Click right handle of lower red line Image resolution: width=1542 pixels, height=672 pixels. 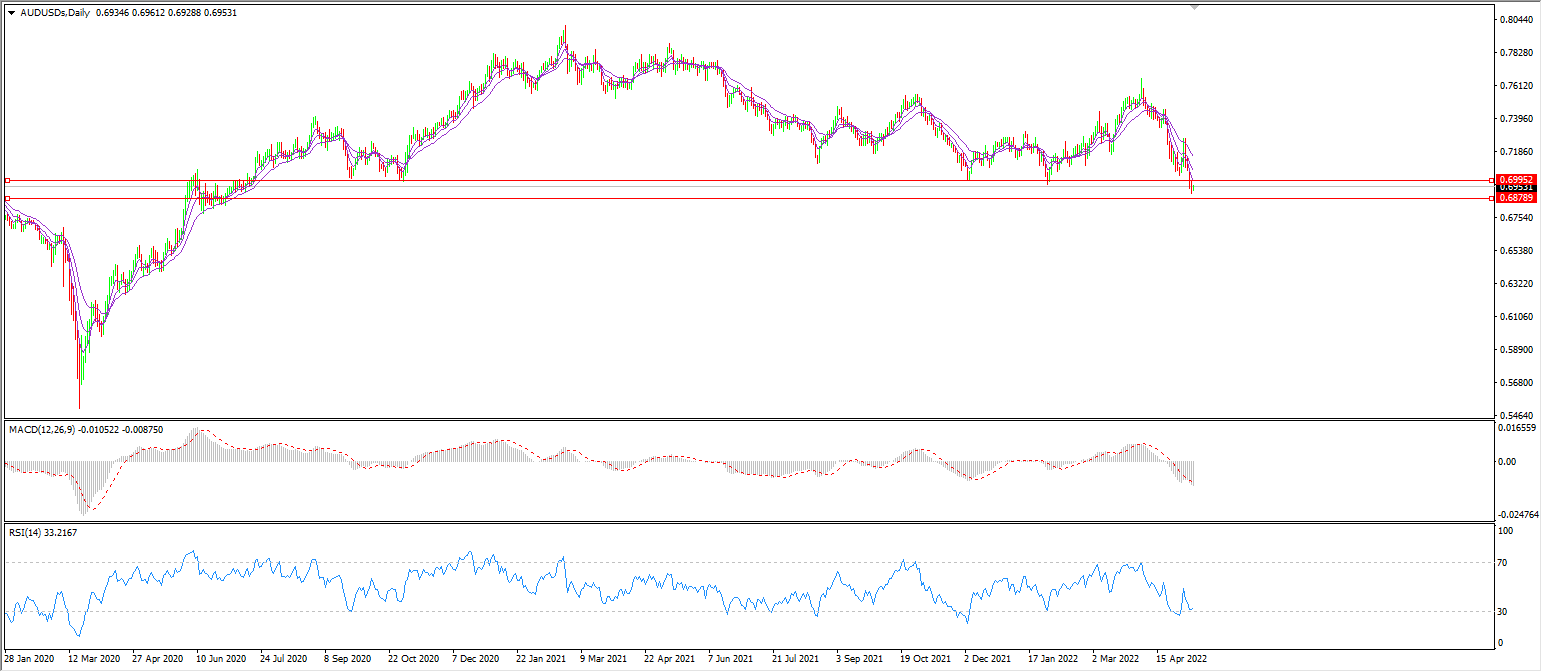tap(1492, 198)
